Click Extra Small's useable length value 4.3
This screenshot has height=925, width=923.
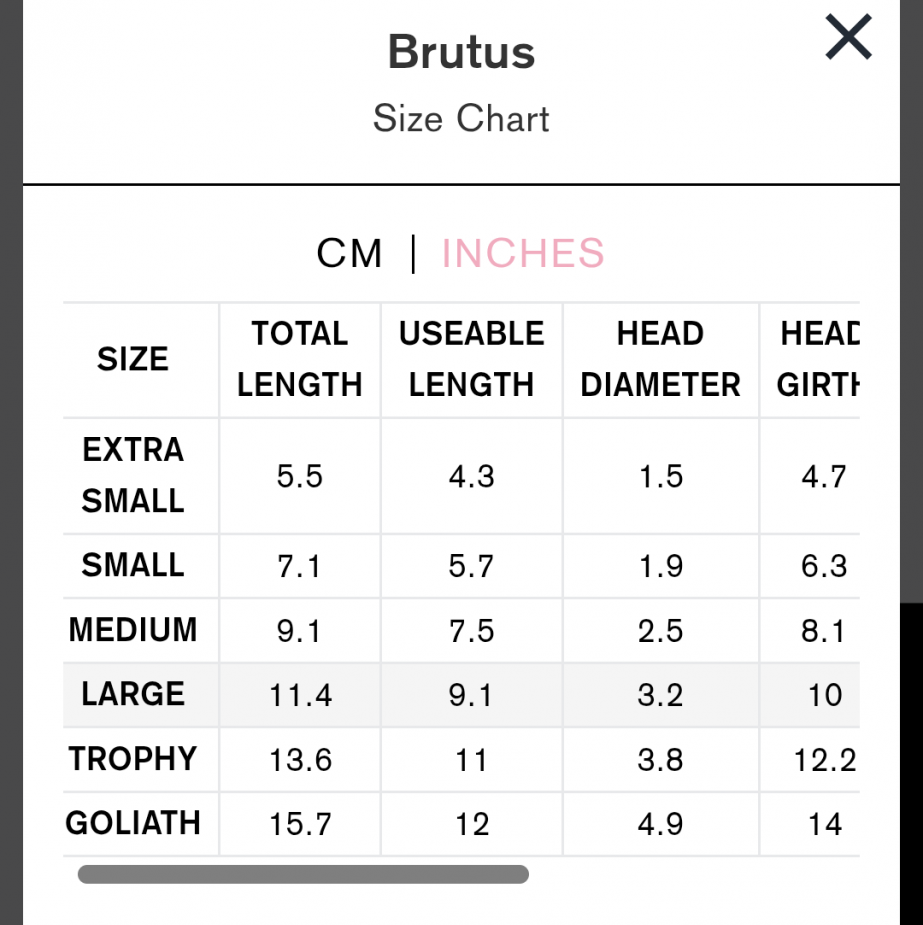click(471, 476)
